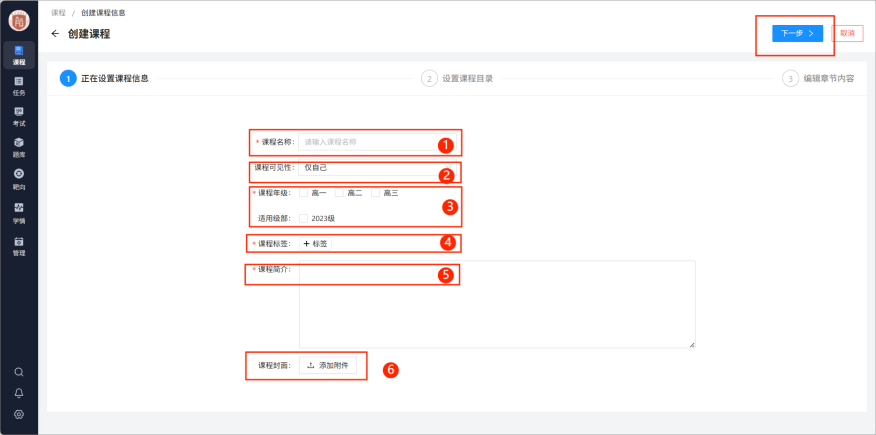This screenshot has height=435, width=876.
Task: Select step 1 正在设置课程信息
Action: [x=104, y=79]
